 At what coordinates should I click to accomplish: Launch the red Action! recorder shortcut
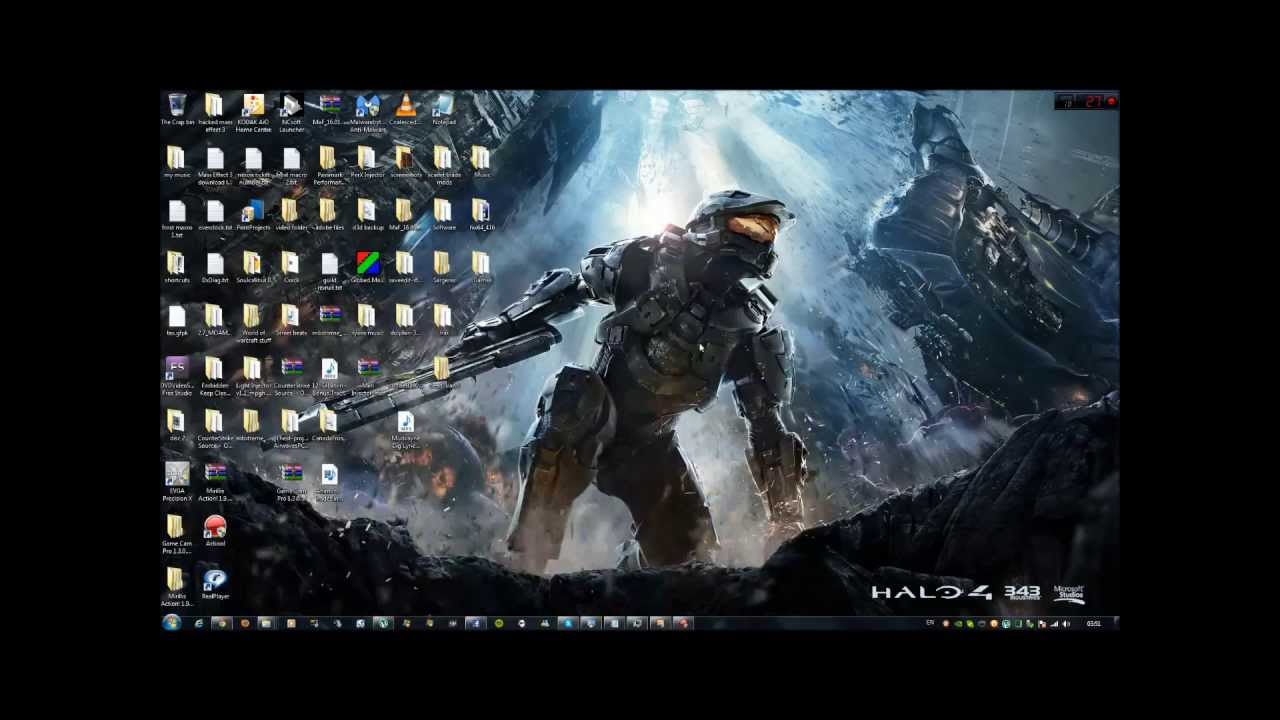pos(215,529)
